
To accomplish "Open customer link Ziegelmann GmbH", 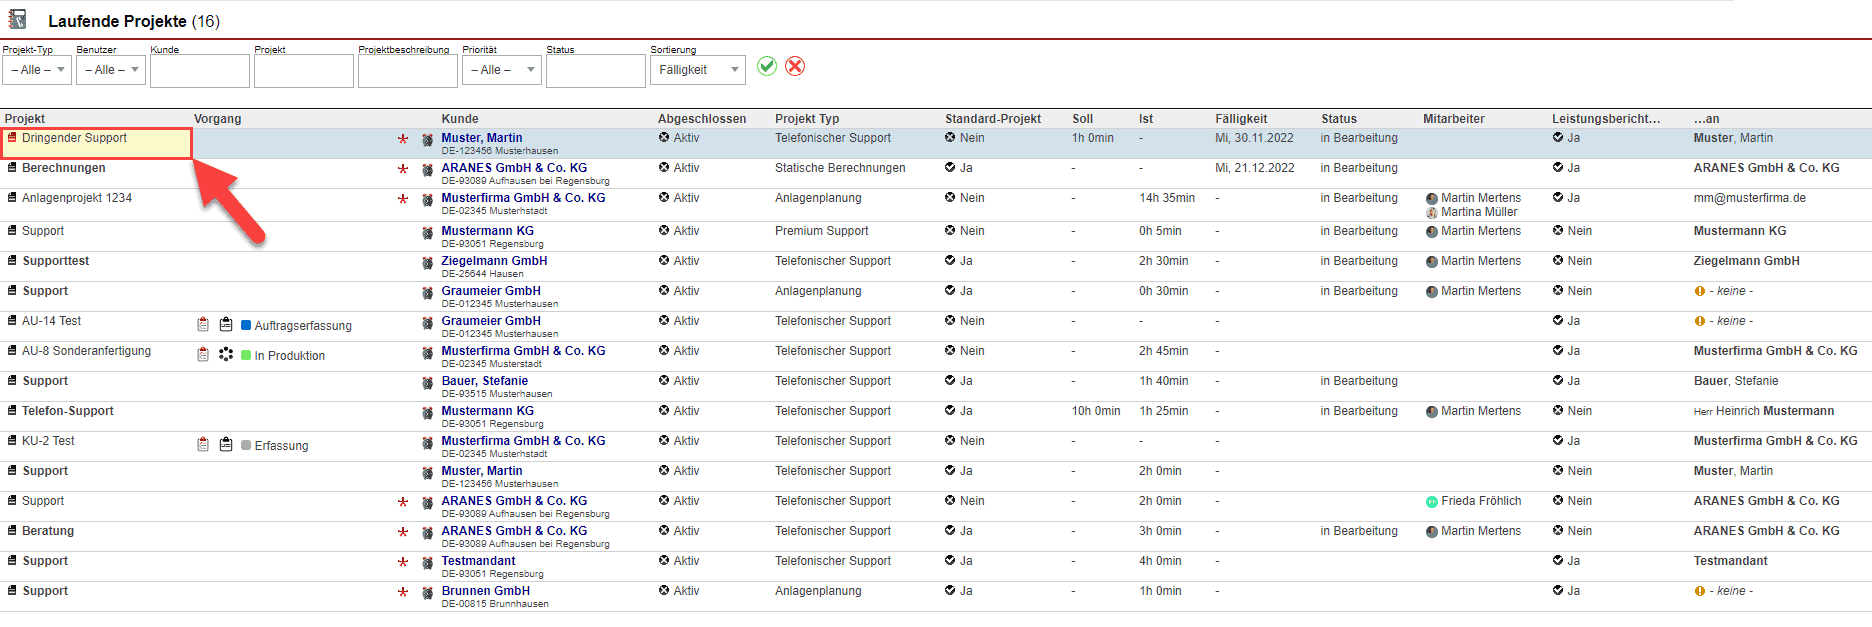I will pyautogui.click(x=494, y=261).
